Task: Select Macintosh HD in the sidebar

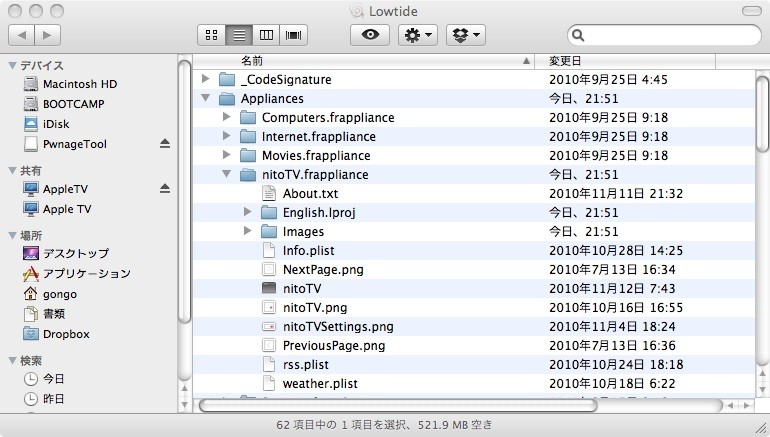Action: coord(80,84)
